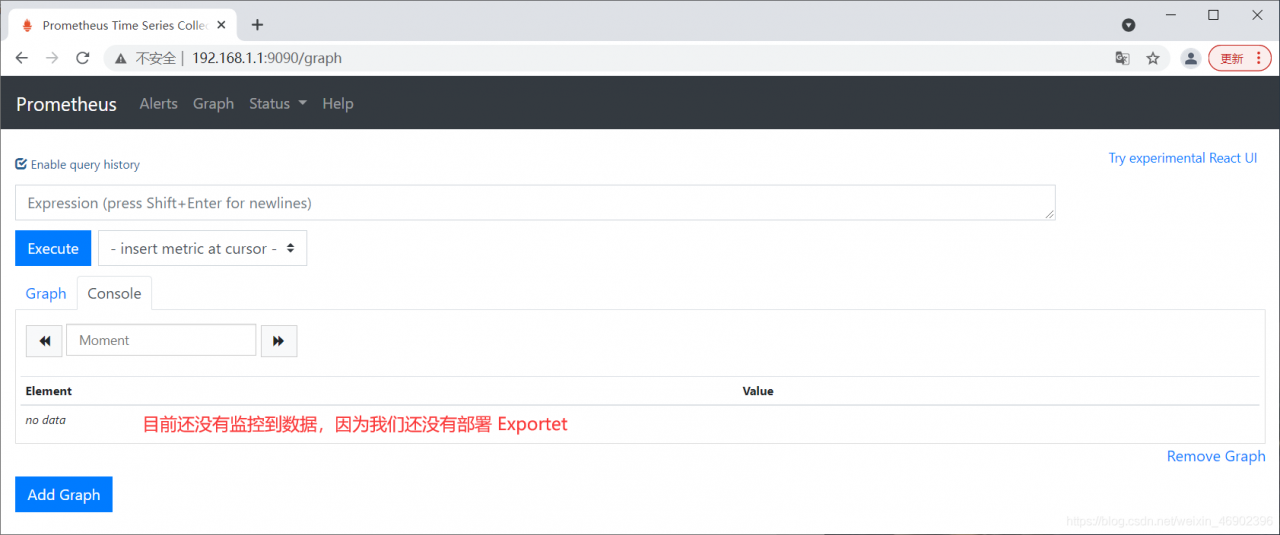
Task: Click the Chrome tab search dropdown circle
Action: pyautogui.click(x=1128, y=25)
